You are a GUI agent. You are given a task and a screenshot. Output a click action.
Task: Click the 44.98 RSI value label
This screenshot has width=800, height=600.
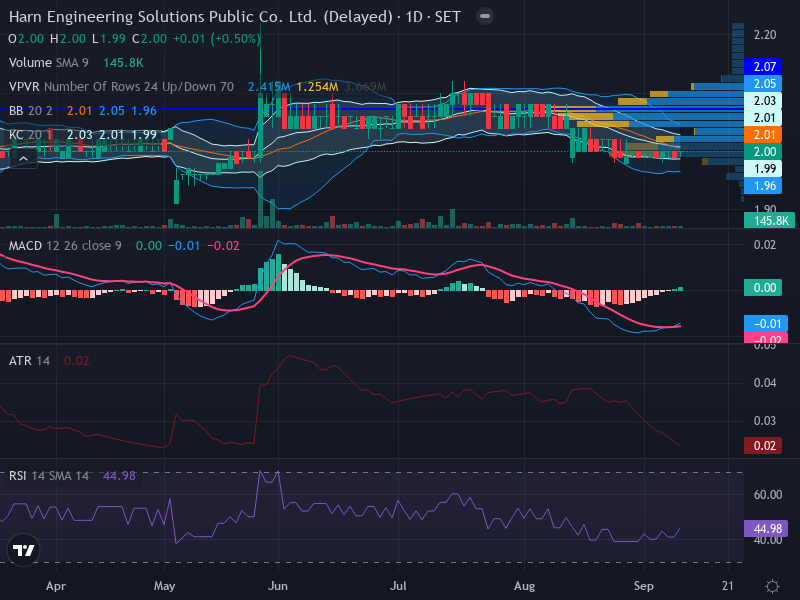[766, 529]
